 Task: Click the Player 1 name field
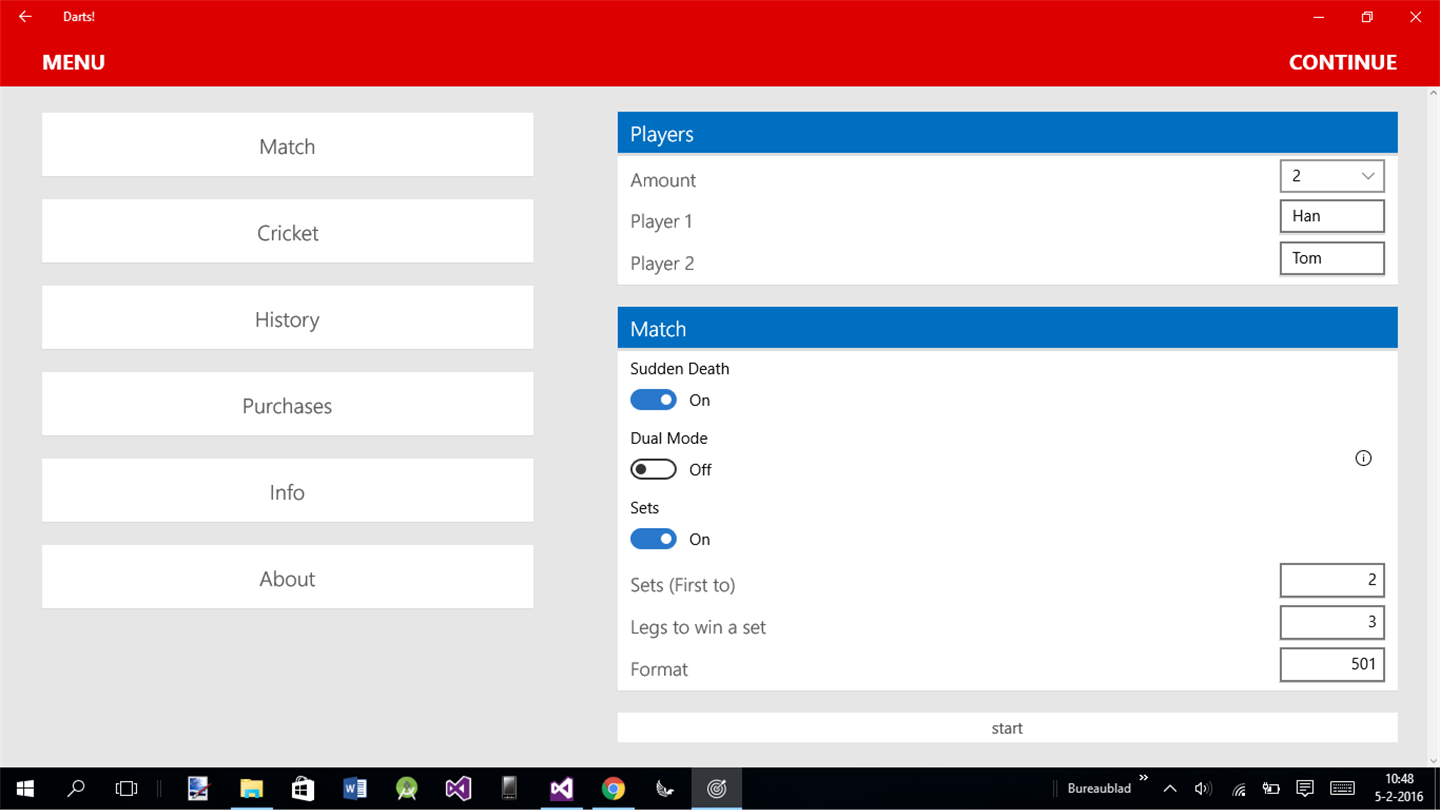(x=1332, y=216)
